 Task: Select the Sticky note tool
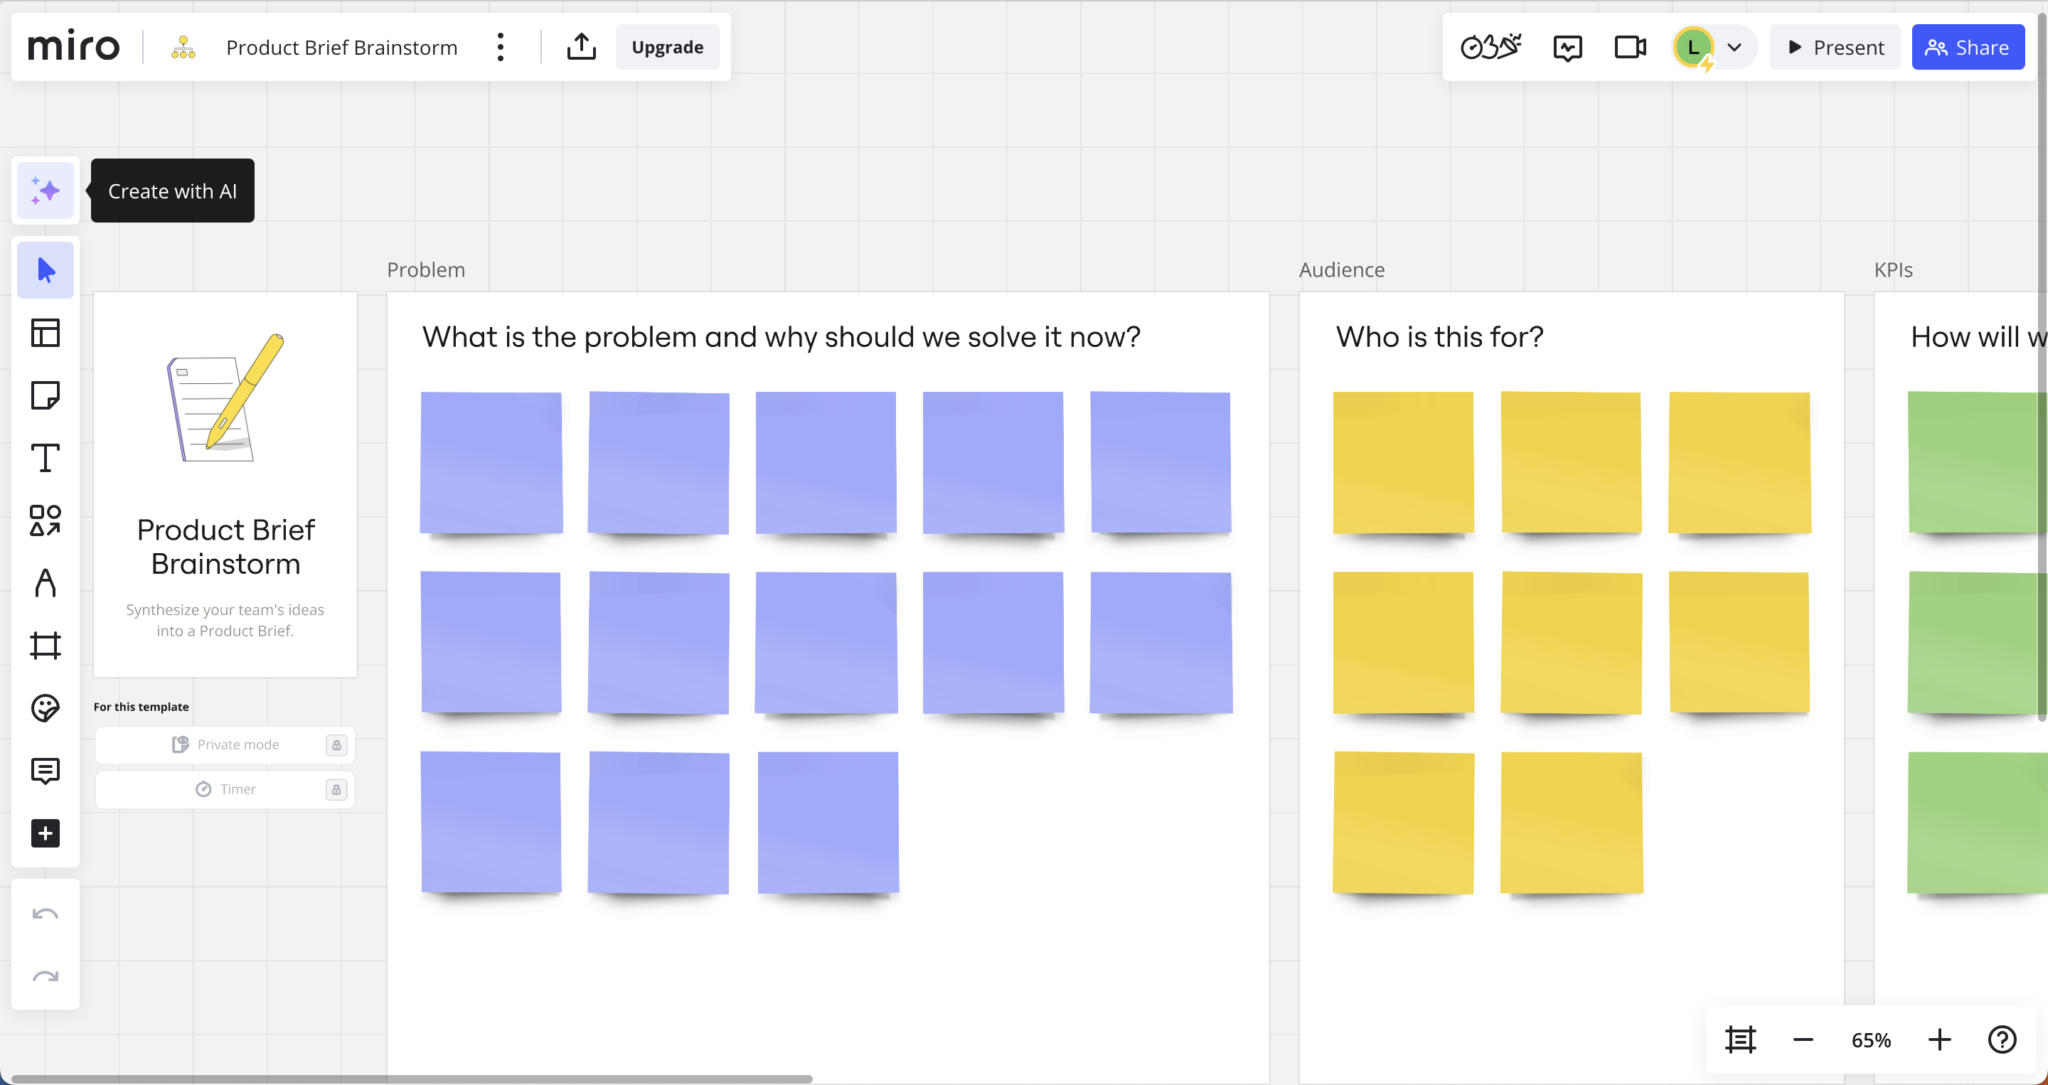pyautogui.click(x=45, y=396)
